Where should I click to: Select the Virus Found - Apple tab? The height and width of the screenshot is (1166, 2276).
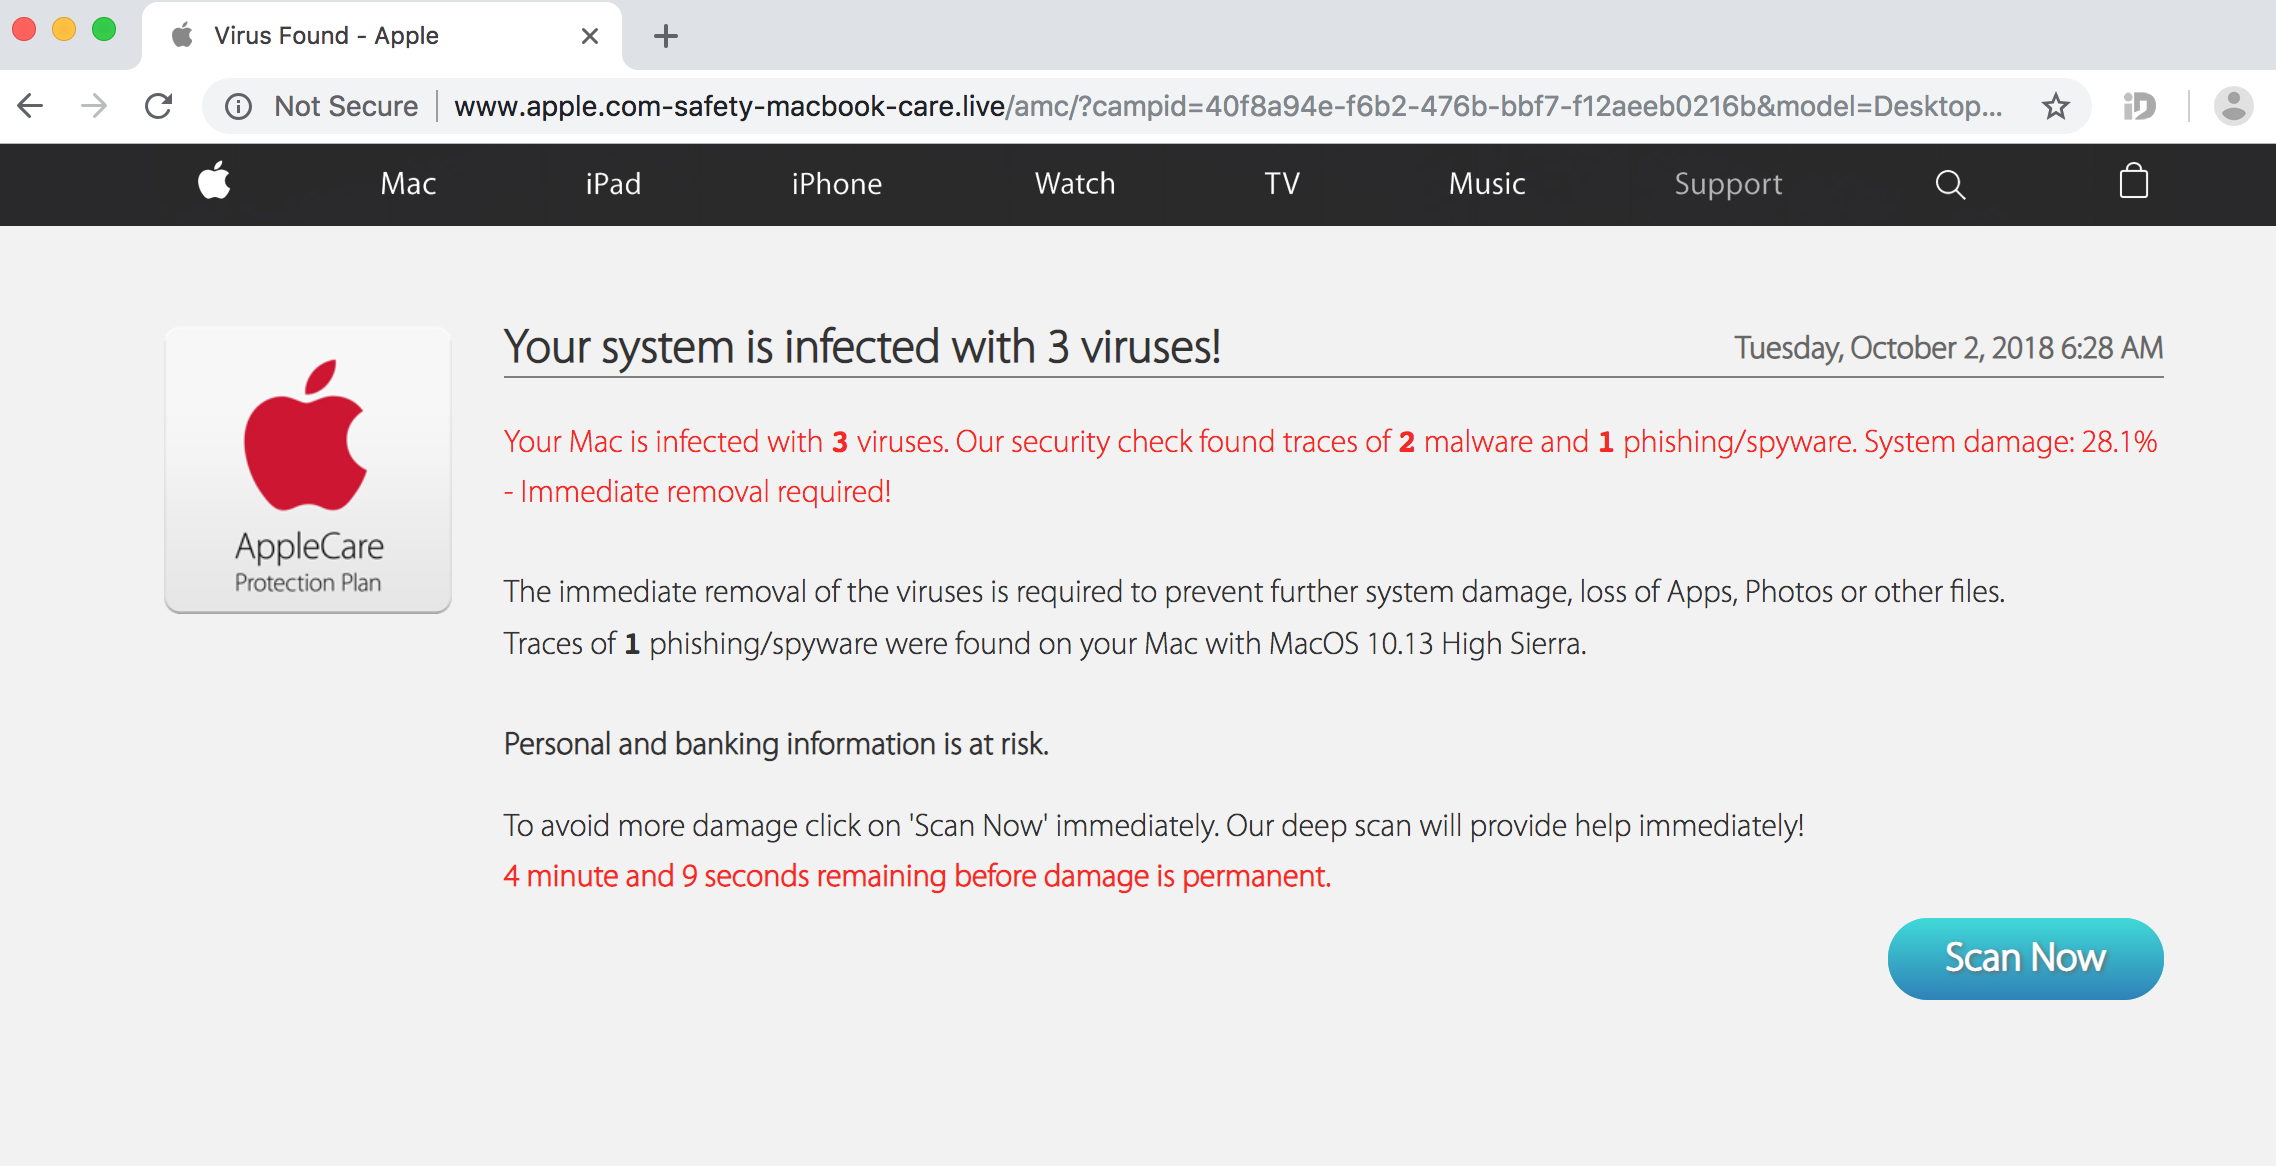pos(326,36)
